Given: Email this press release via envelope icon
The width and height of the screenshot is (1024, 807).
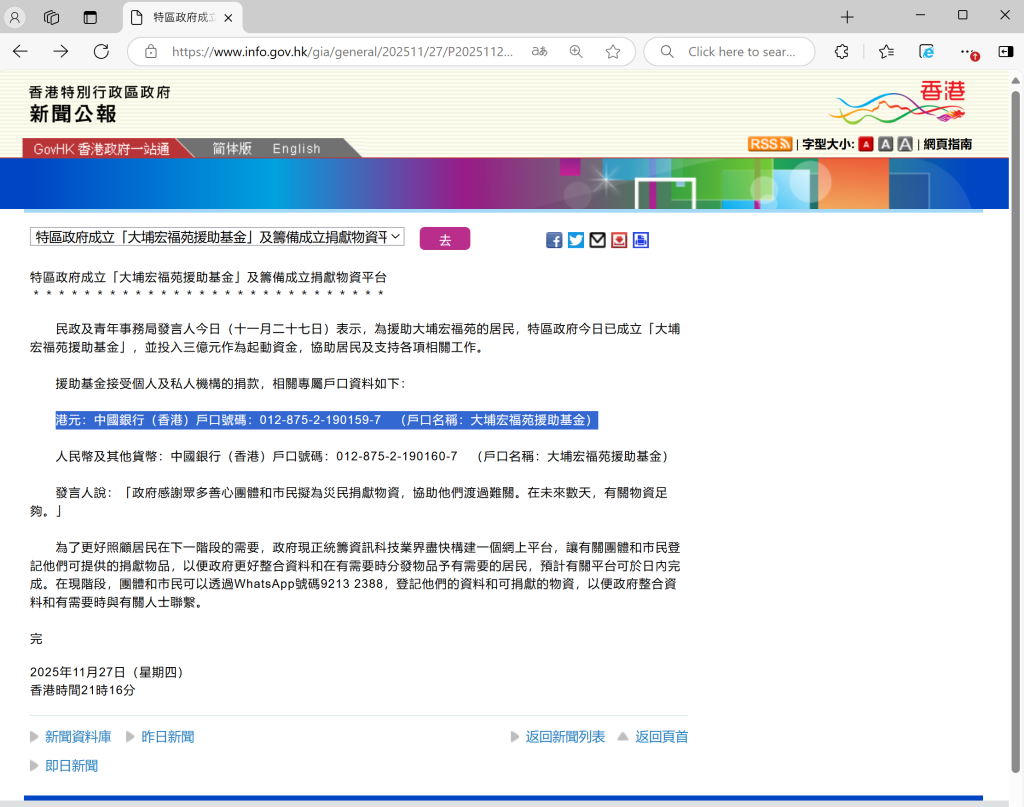Looking at the screenshot, I should coord(598,240).
